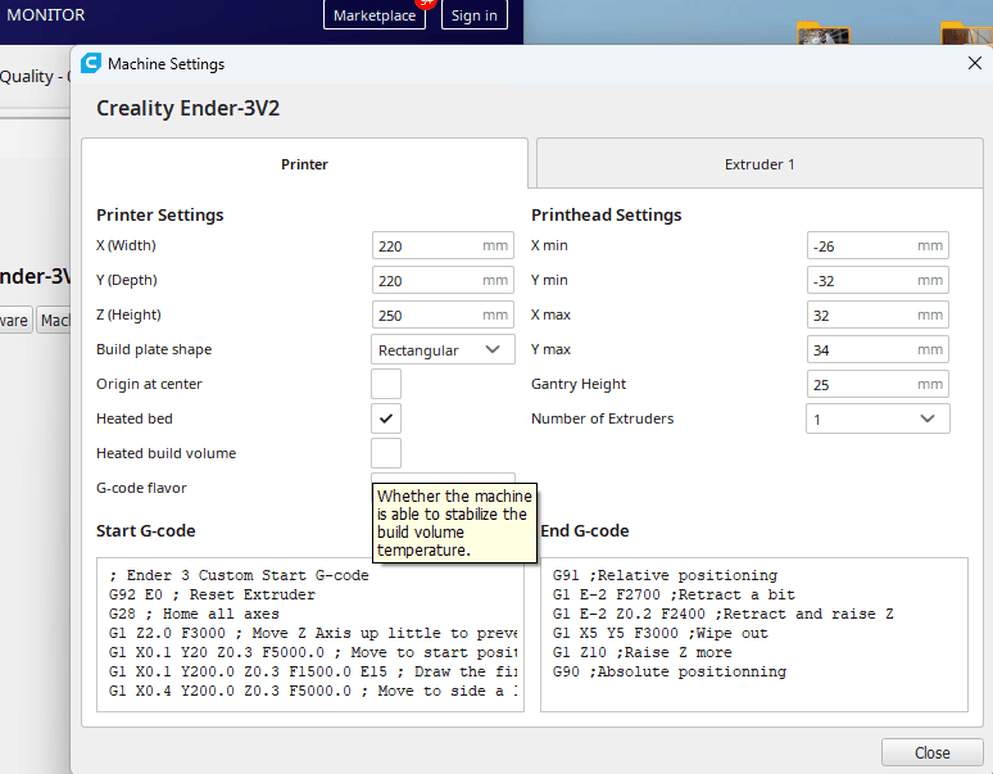Click the 'G91 ;Relative positioning' line
Screen dimensions: 993x774
(x=665, y=575)
